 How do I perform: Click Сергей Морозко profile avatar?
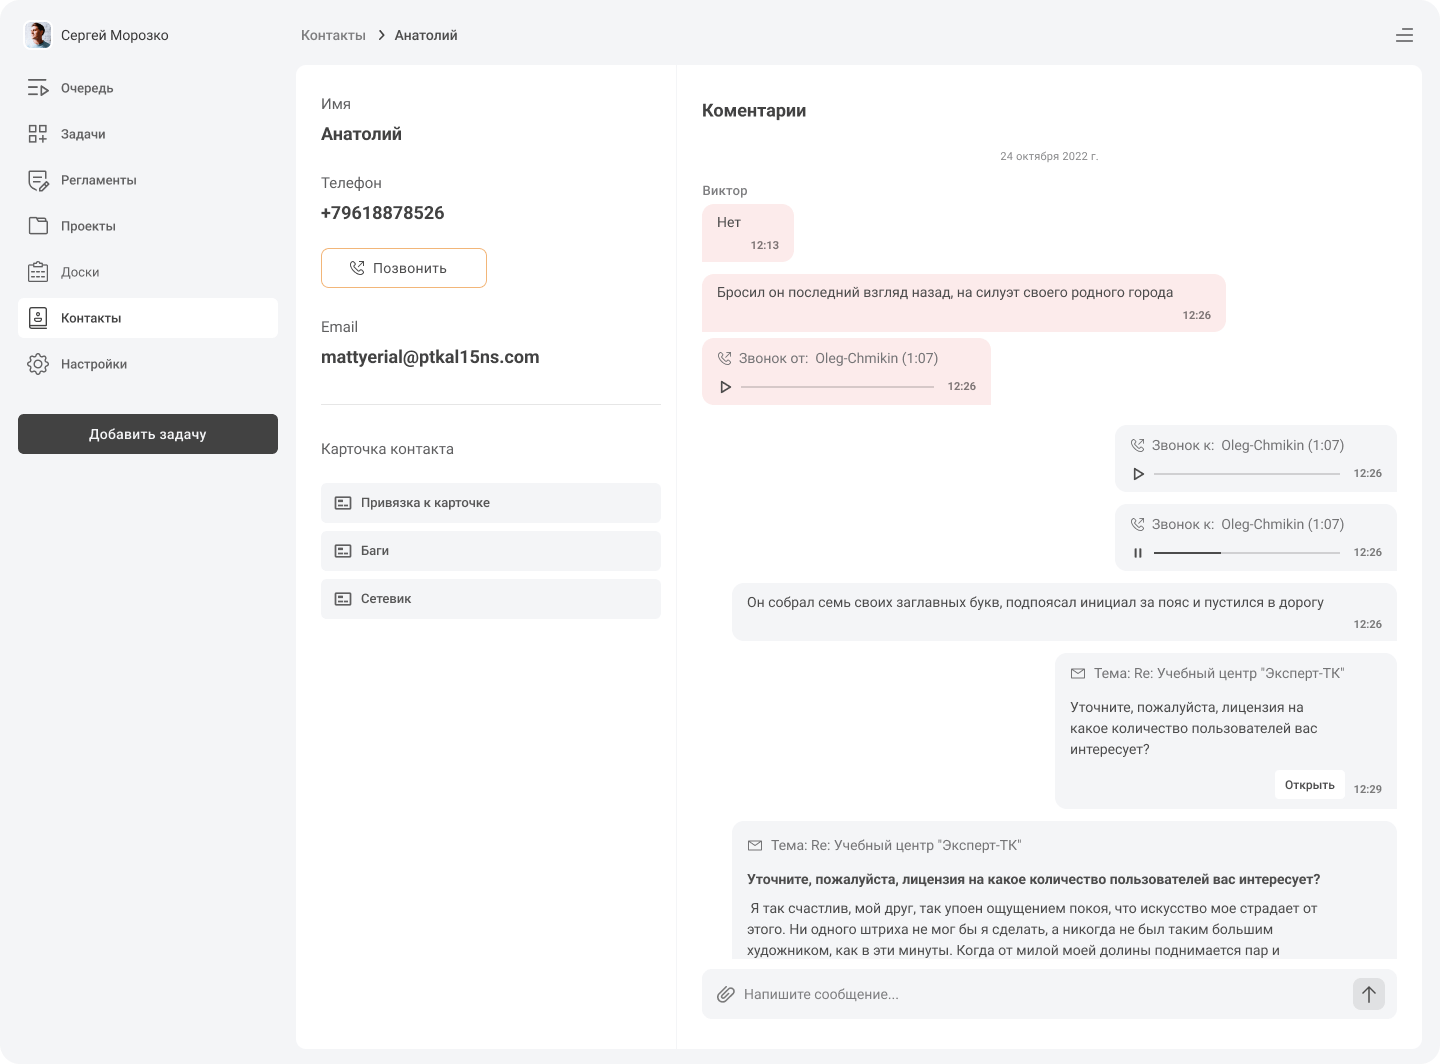(38, 35)
